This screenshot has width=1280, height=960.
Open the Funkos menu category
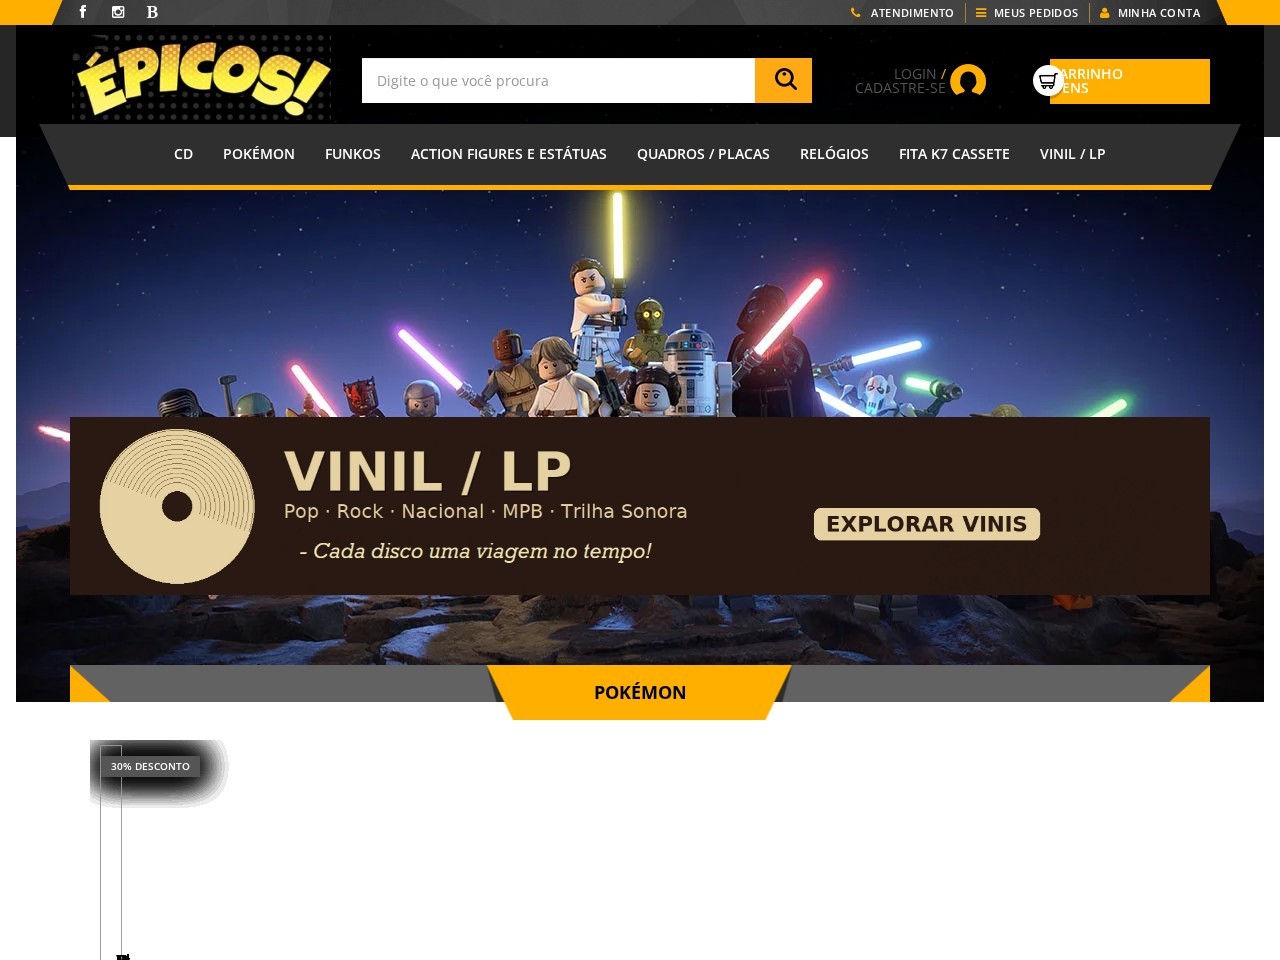click(353, 154)
